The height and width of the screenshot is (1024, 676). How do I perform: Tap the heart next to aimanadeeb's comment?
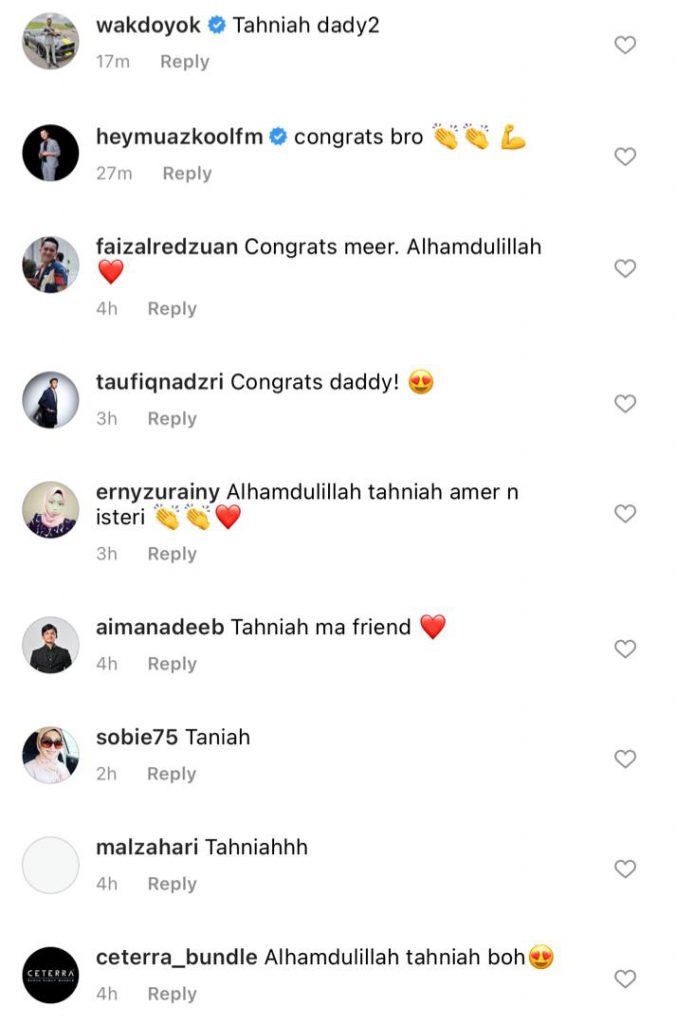click(625, 648)
